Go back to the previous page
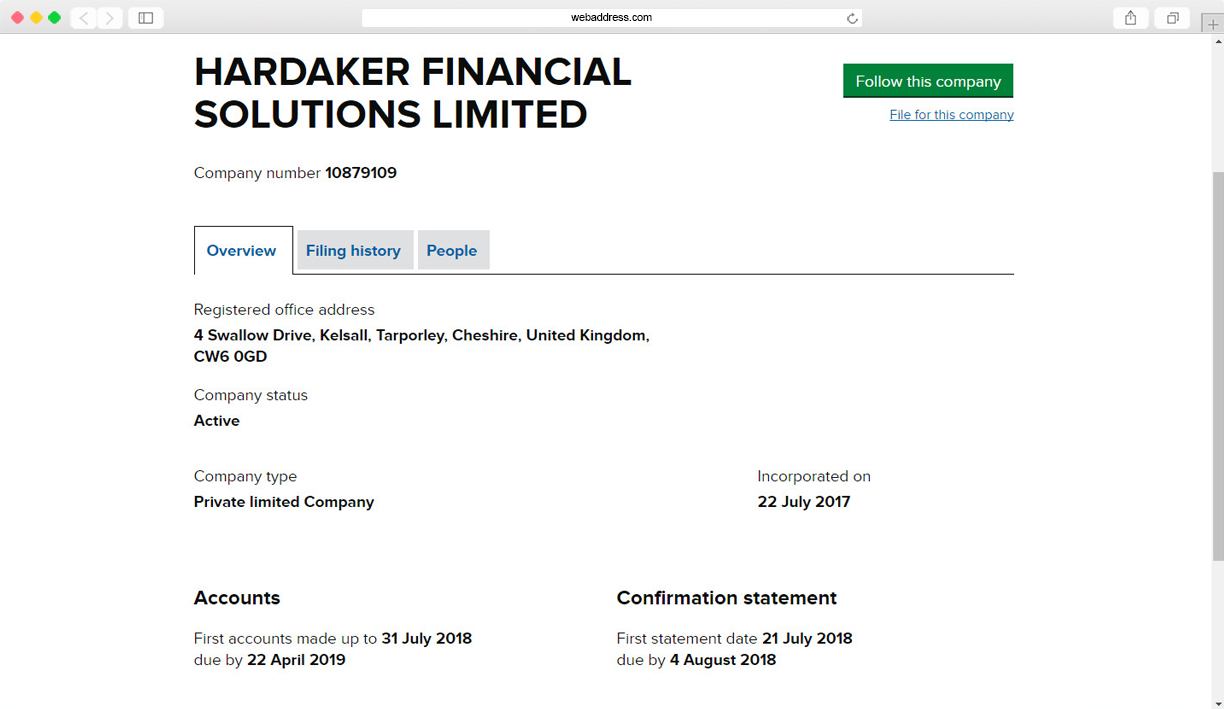This screenshot has height=709, width=1224. point(84,18)
